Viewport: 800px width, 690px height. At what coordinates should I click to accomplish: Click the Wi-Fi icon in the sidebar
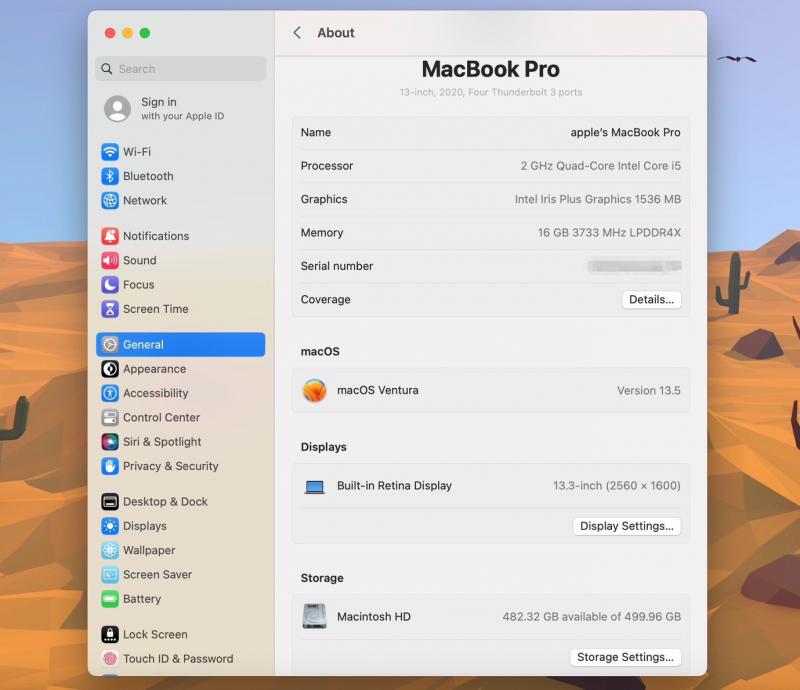click(x=110, y=152)
